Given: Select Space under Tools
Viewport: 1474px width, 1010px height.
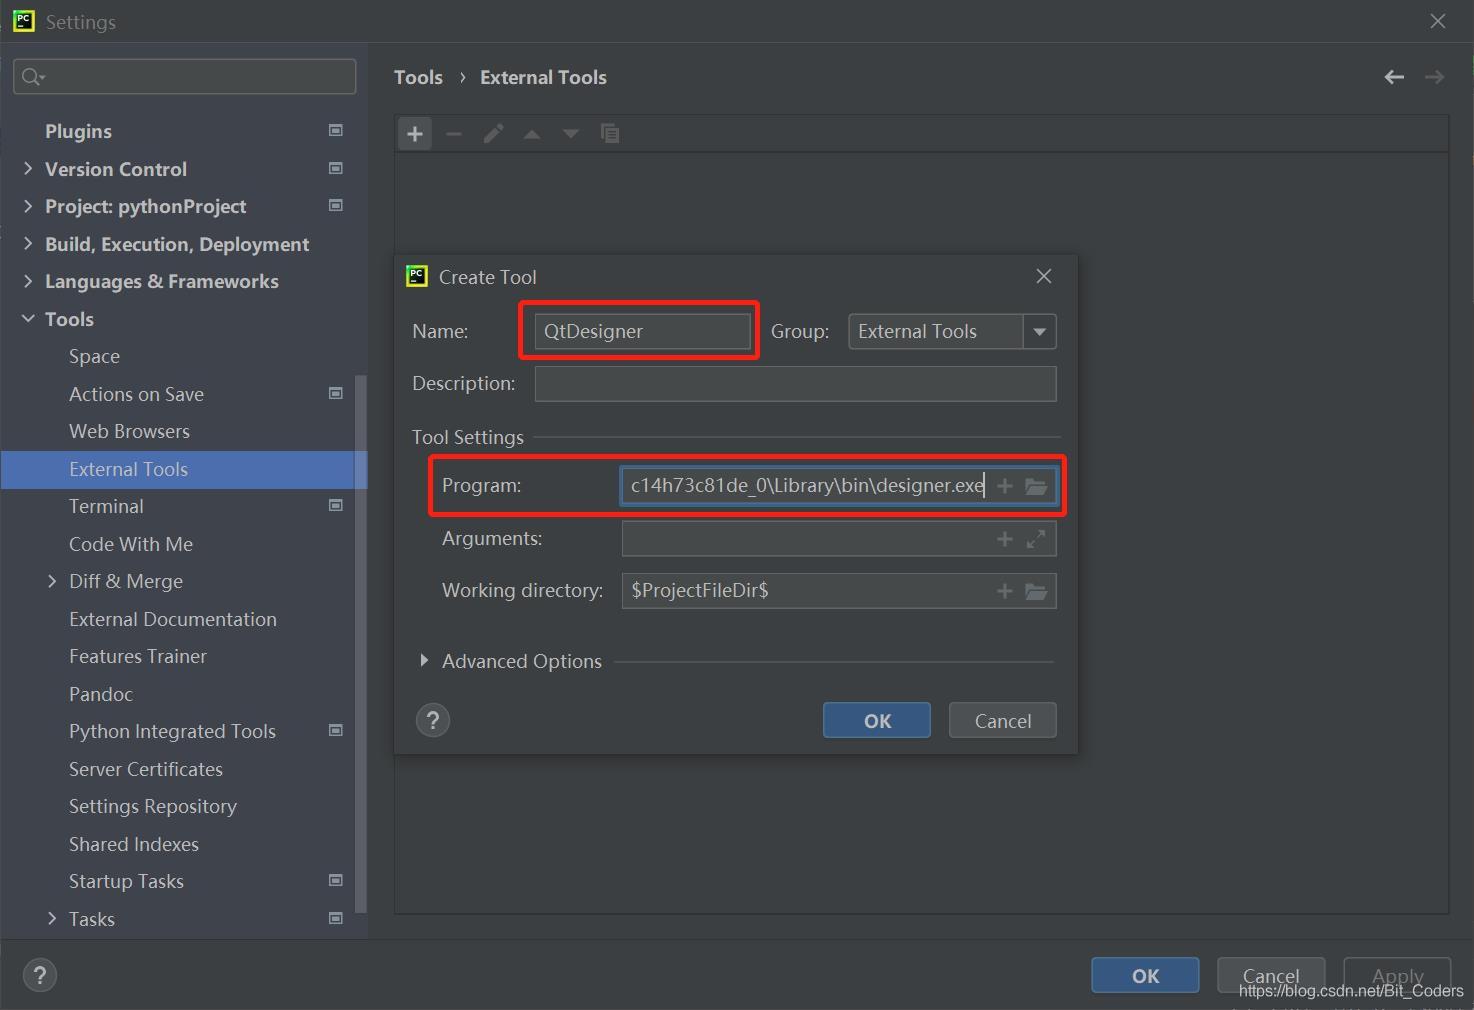Looking at the screenshot, I should pyautogui.click(x=94, y=356).
